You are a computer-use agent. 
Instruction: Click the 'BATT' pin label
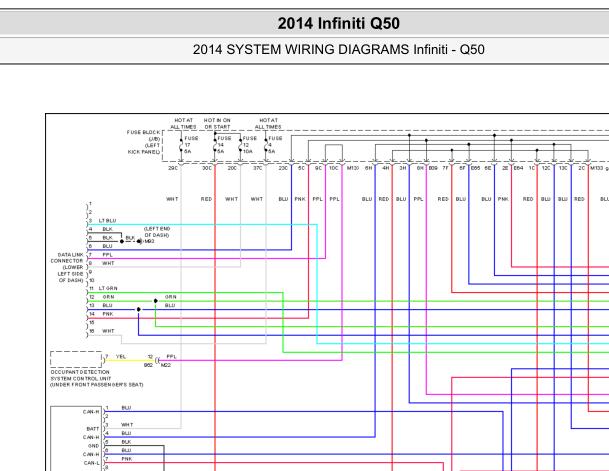point(93,429)
